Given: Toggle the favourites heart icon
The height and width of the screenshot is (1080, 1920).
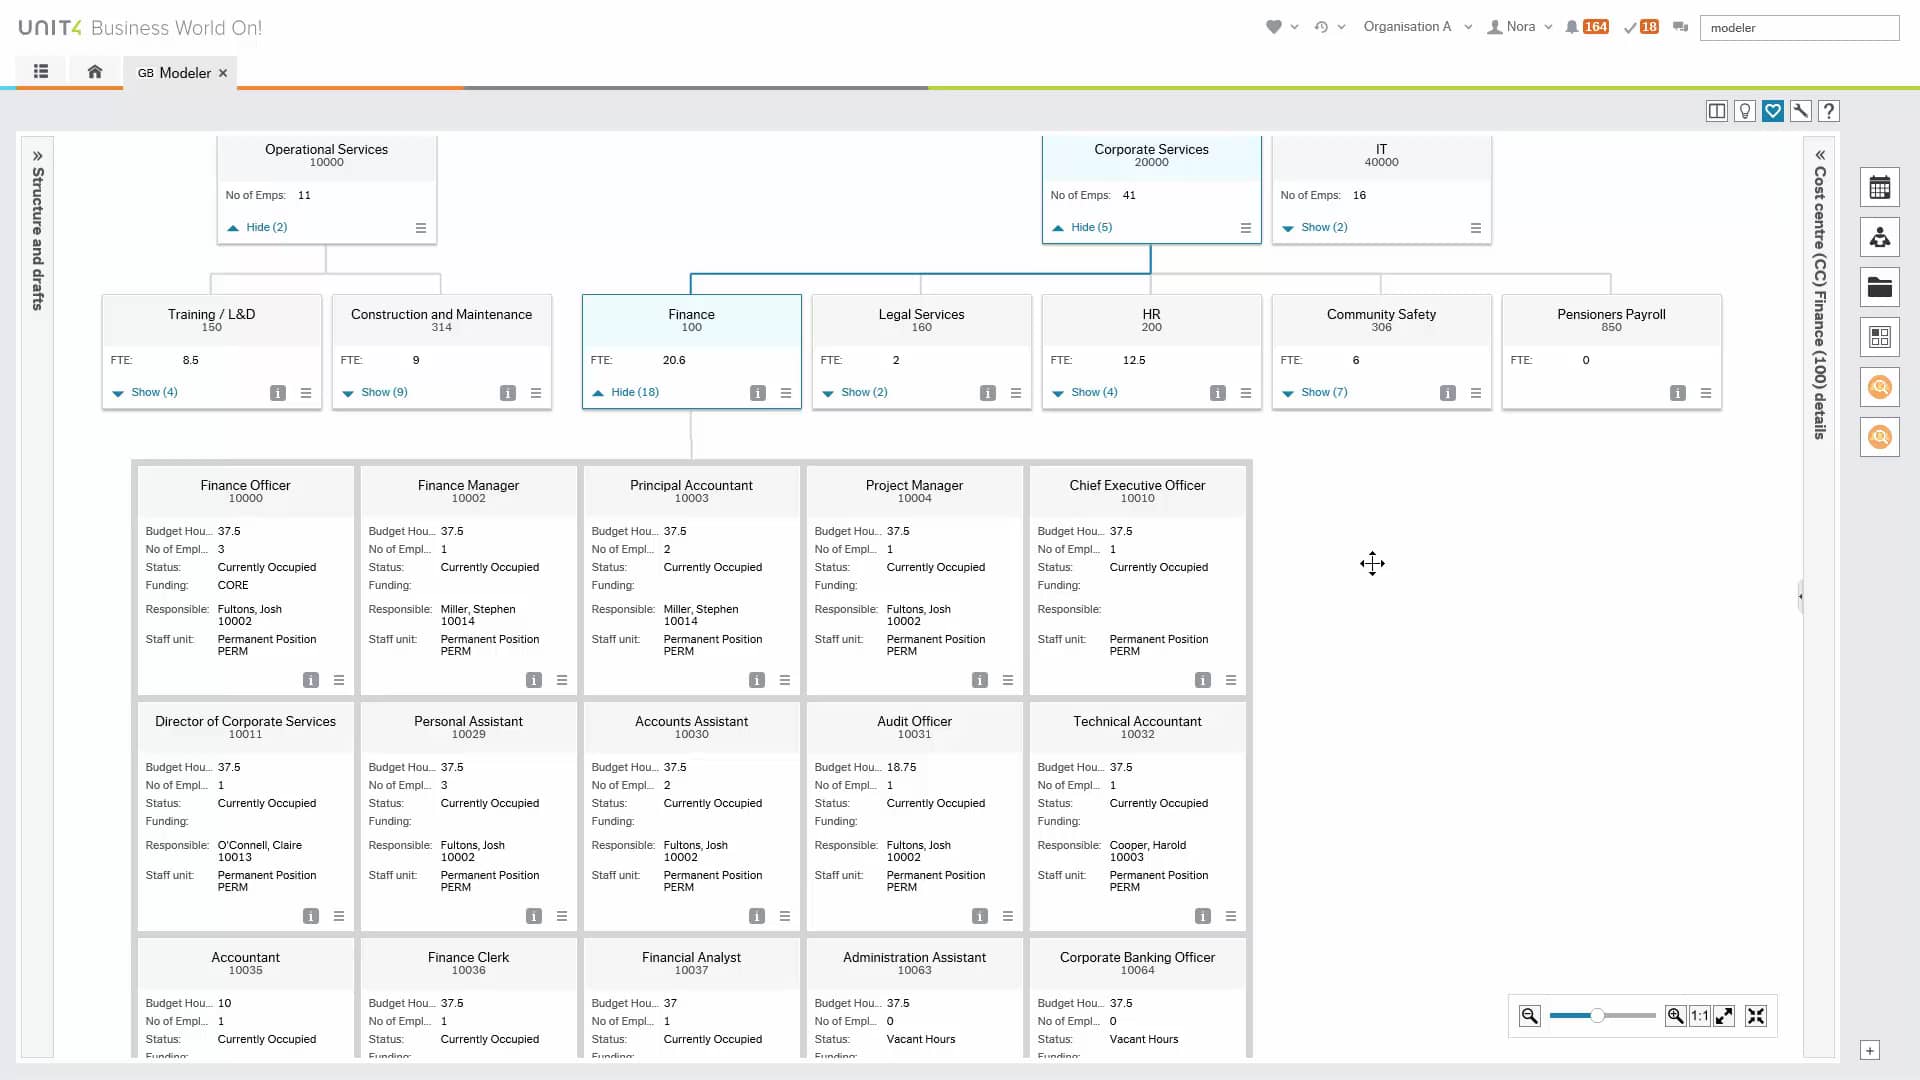Looking at the screenshot, I should point(1273,27).
